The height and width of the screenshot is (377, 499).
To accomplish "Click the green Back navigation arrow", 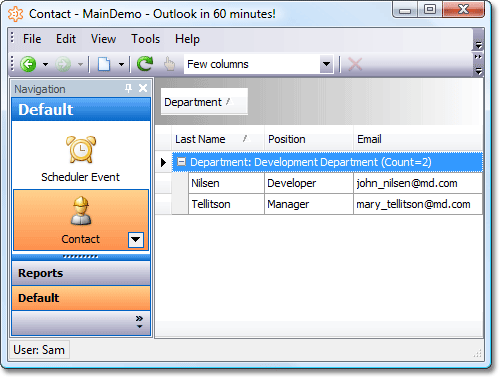I will [28, 64].
